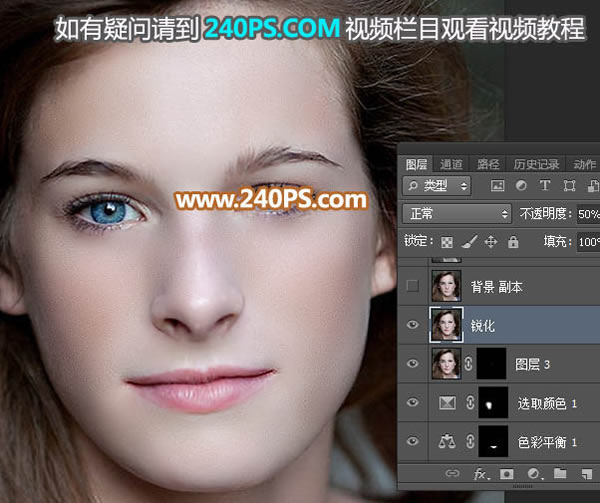Select 色彩平衡 1 mask thumbnail
The width and height of the screenshot is (600, 503).
coord(493,441)
